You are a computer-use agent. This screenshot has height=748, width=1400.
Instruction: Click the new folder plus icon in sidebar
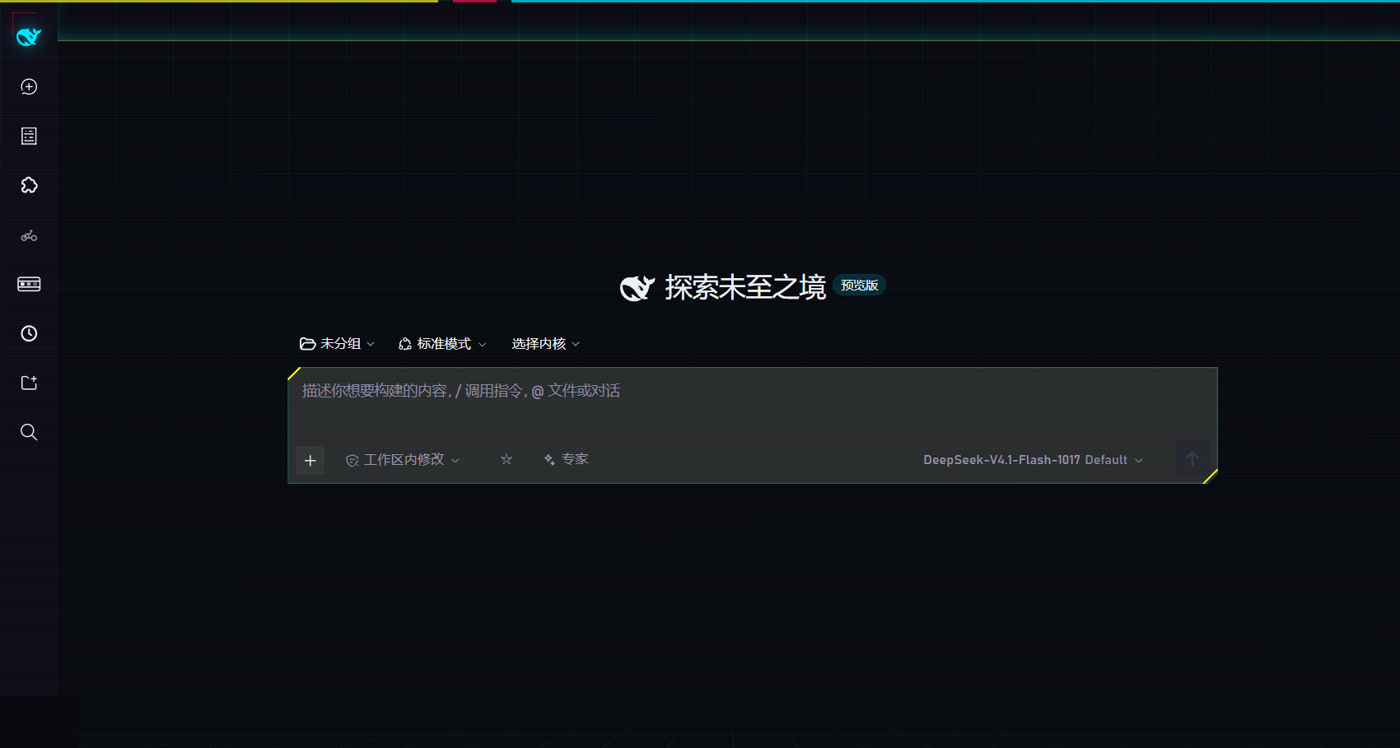(29, 383)
